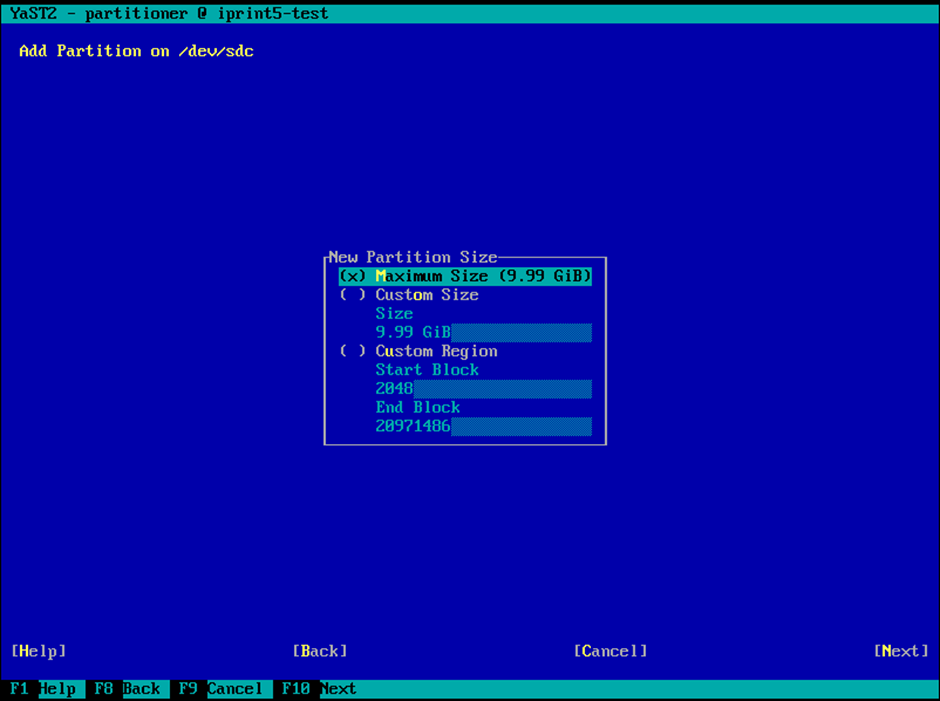The height and width of the screenshot is (701, 940).
Task: Click F10 Next in the function key bar
Action: pos(320,689)
